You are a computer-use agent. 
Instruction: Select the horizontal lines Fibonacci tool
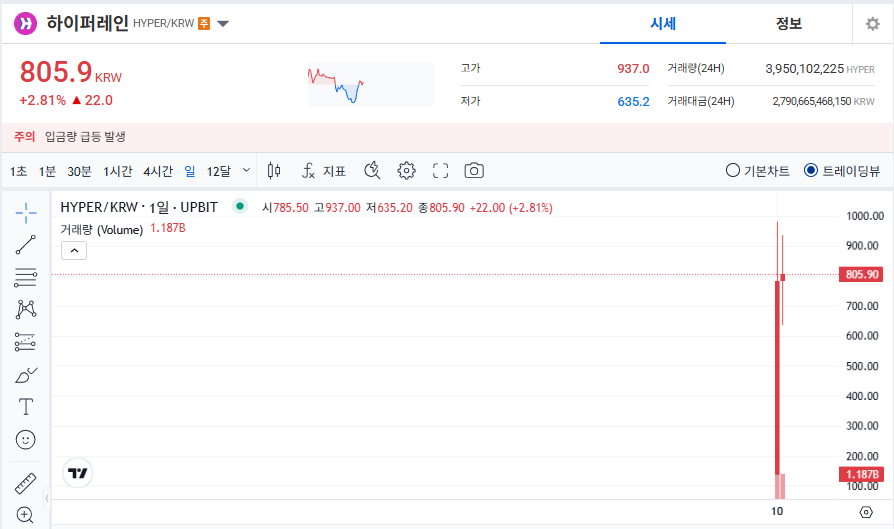pyautogui.click(x=26, y=277)
